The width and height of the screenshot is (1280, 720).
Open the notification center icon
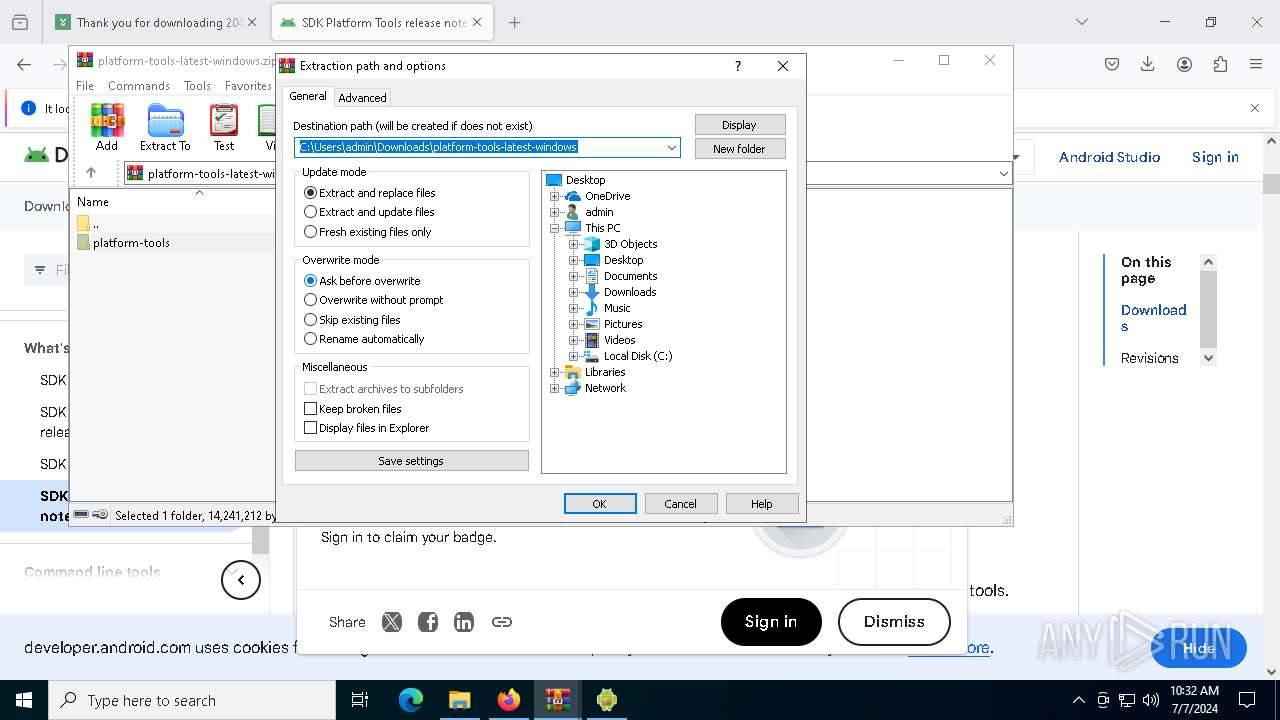[x=1247, y=700]
